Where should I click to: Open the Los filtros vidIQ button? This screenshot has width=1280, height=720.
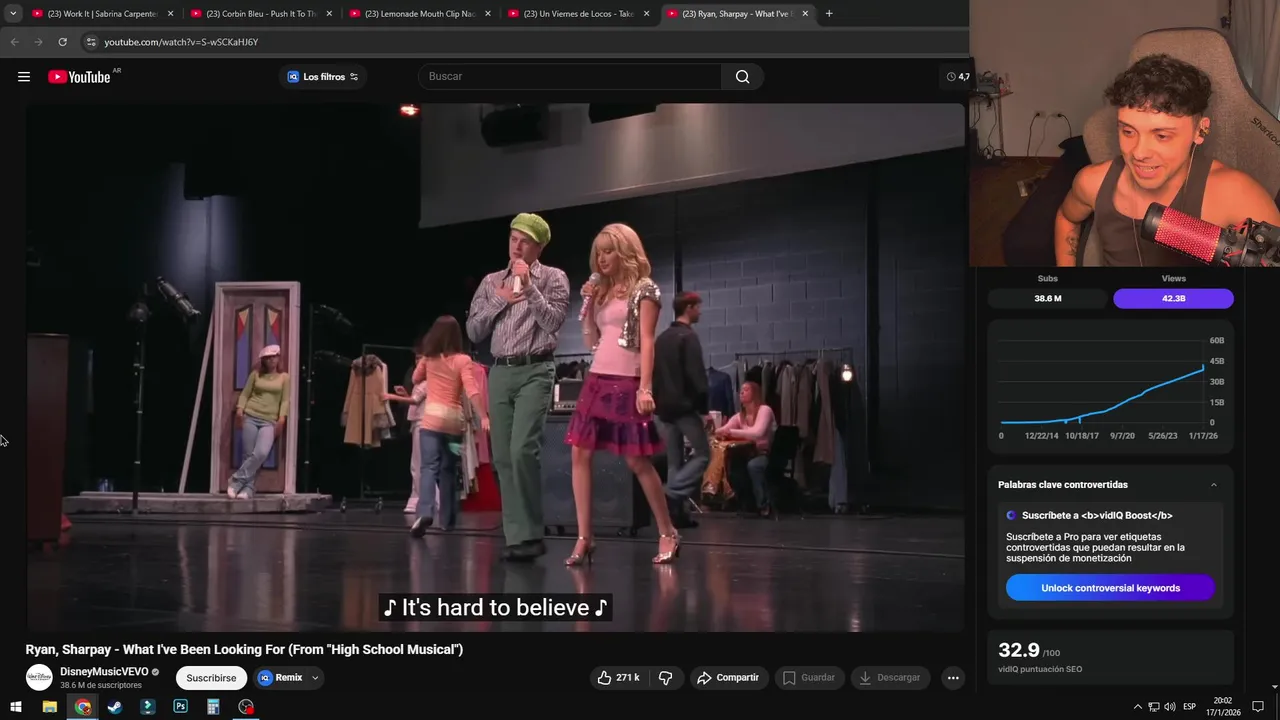[323, 77]
